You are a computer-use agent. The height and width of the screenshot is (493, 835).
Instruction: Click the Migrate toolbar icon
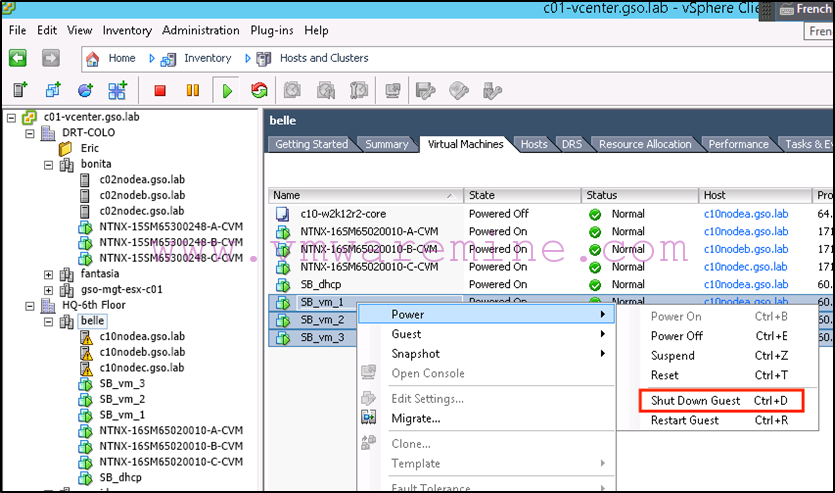[459, 91]
